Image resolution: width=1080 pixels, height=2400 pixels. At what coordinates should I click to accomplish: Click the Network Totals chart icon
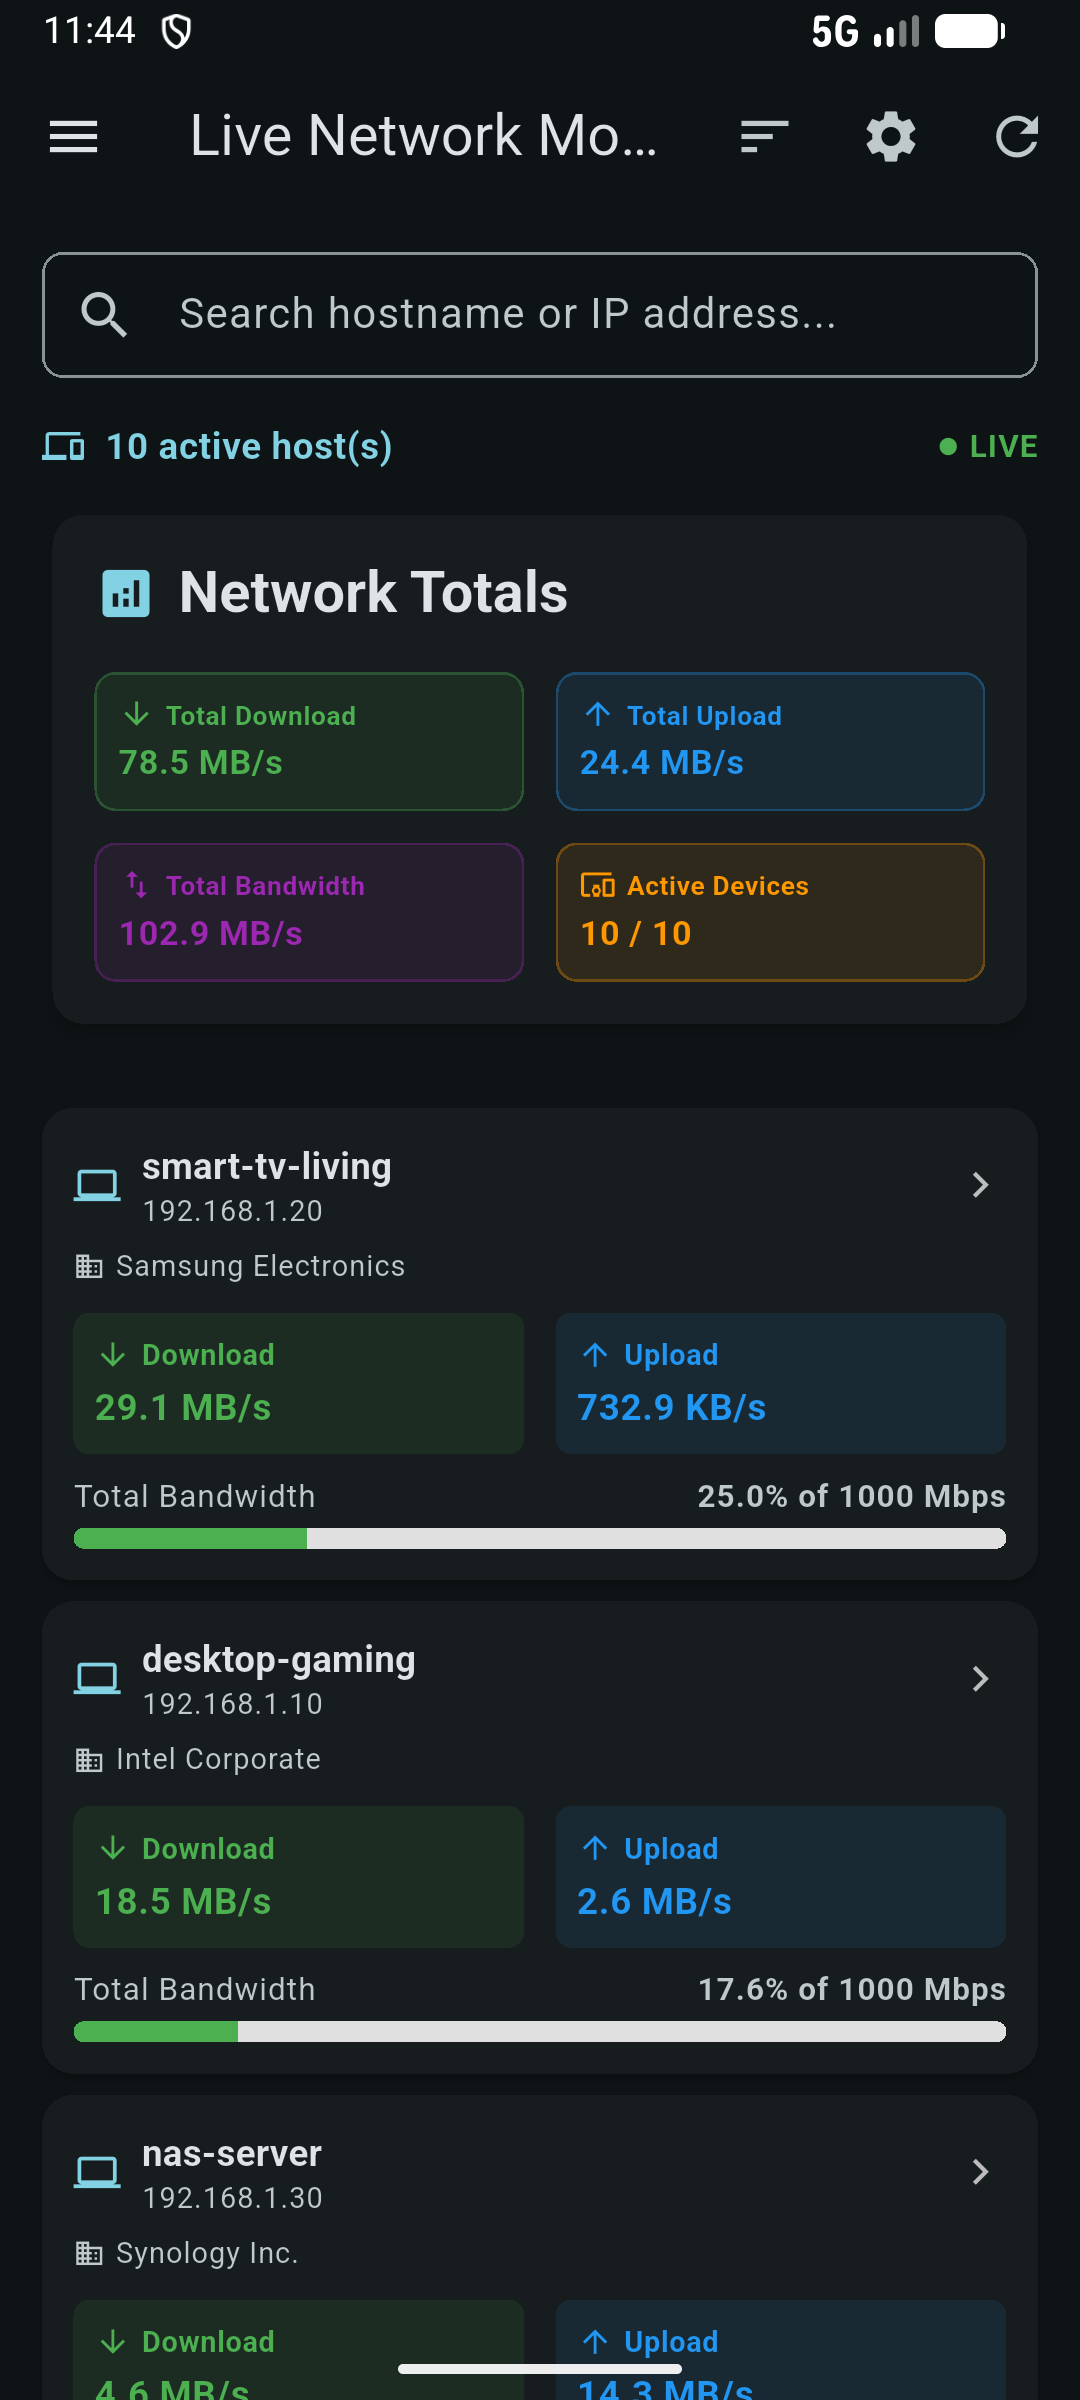(126, 593)
